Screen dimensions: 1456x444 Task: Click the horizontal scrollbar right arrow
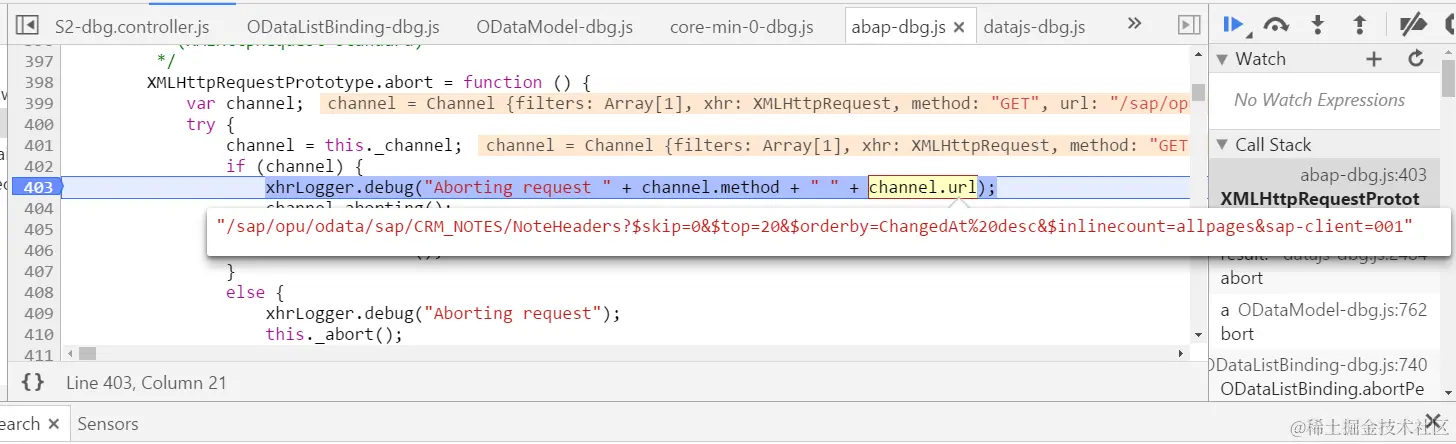[1182, 354]
